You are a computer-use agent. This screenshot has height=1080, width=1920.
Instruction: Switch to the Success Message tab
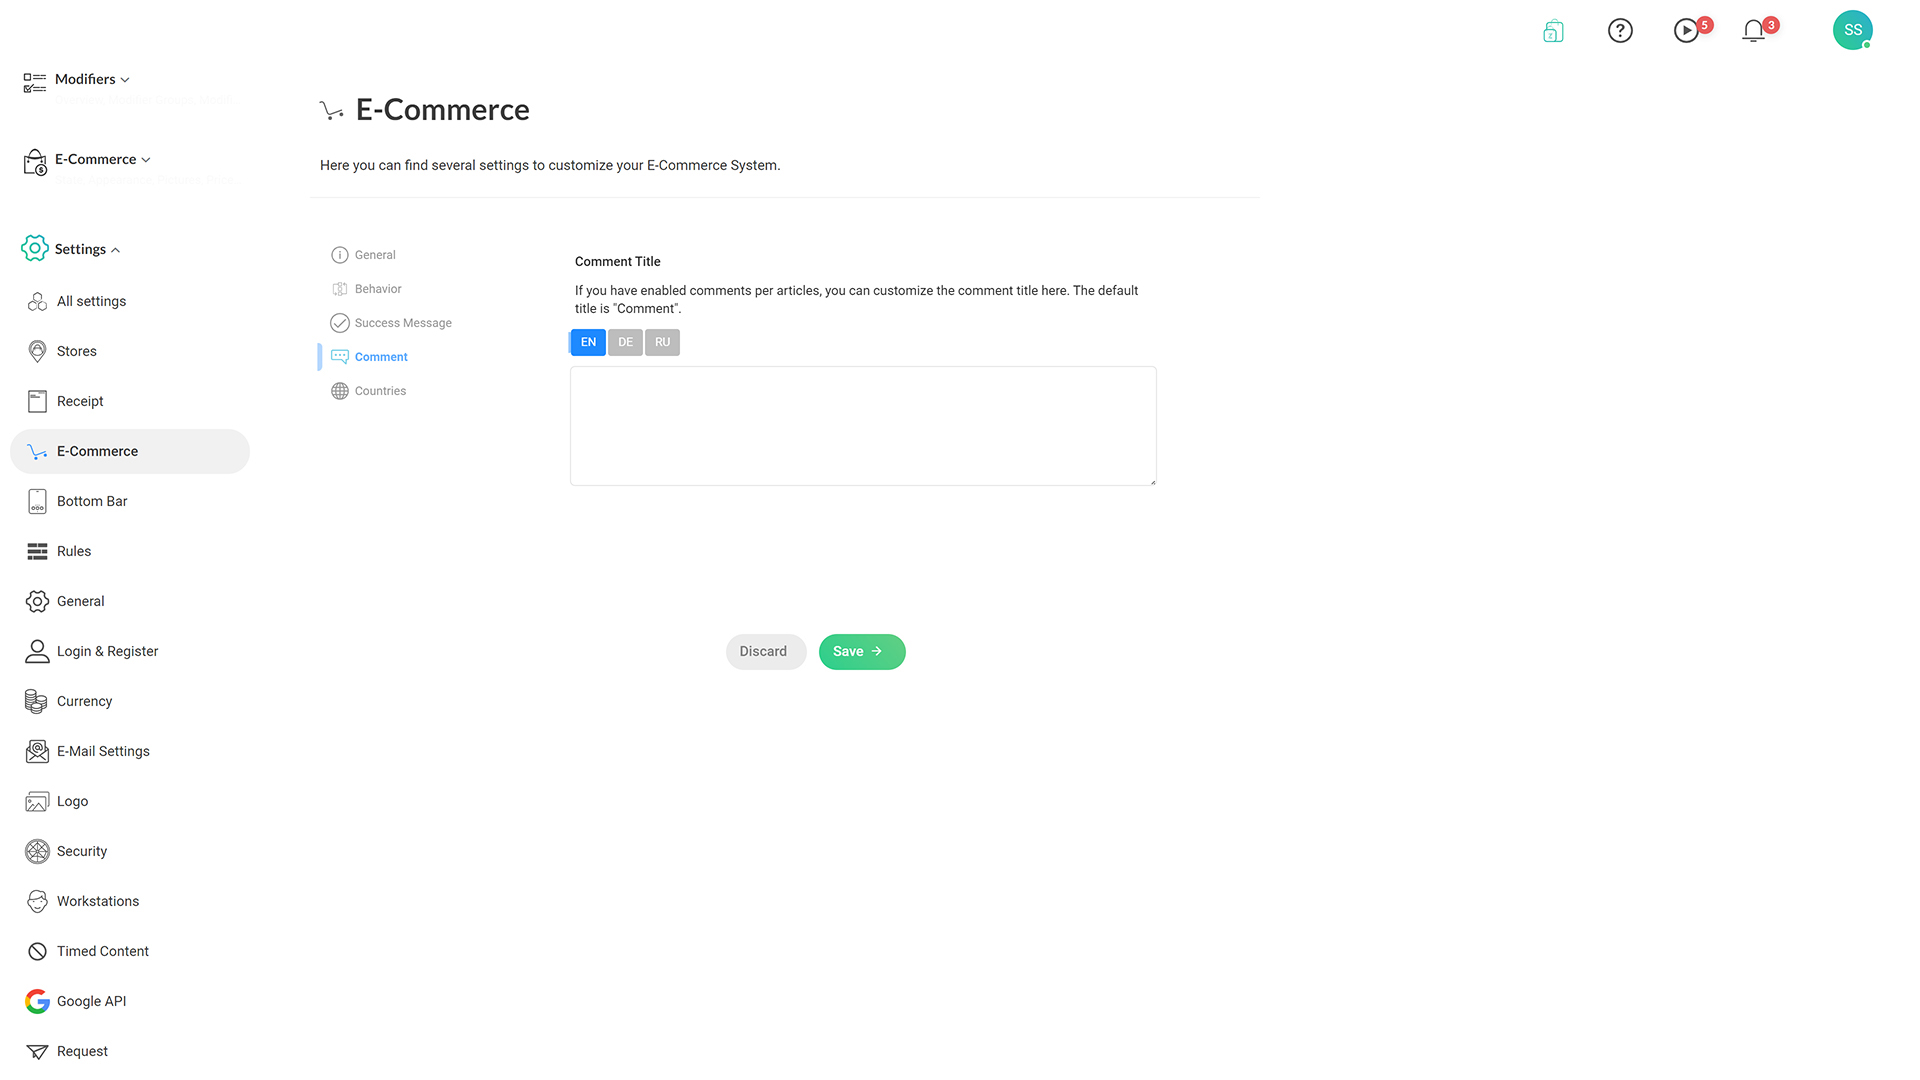[403, 323]
